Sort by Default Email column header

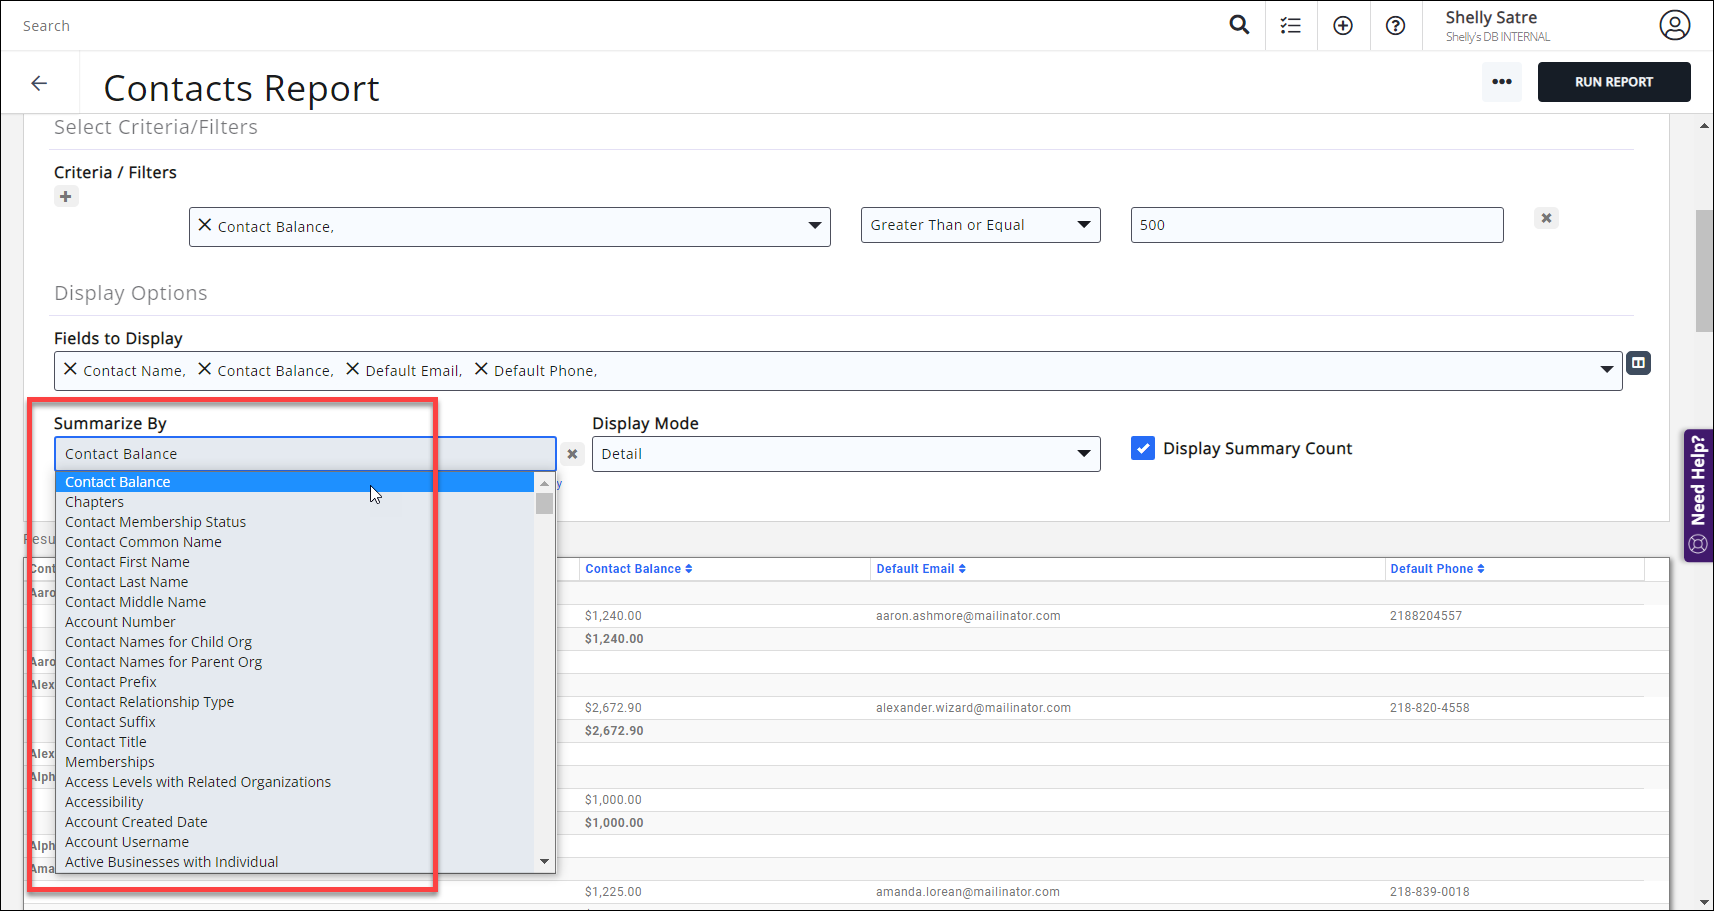point(920,569)
